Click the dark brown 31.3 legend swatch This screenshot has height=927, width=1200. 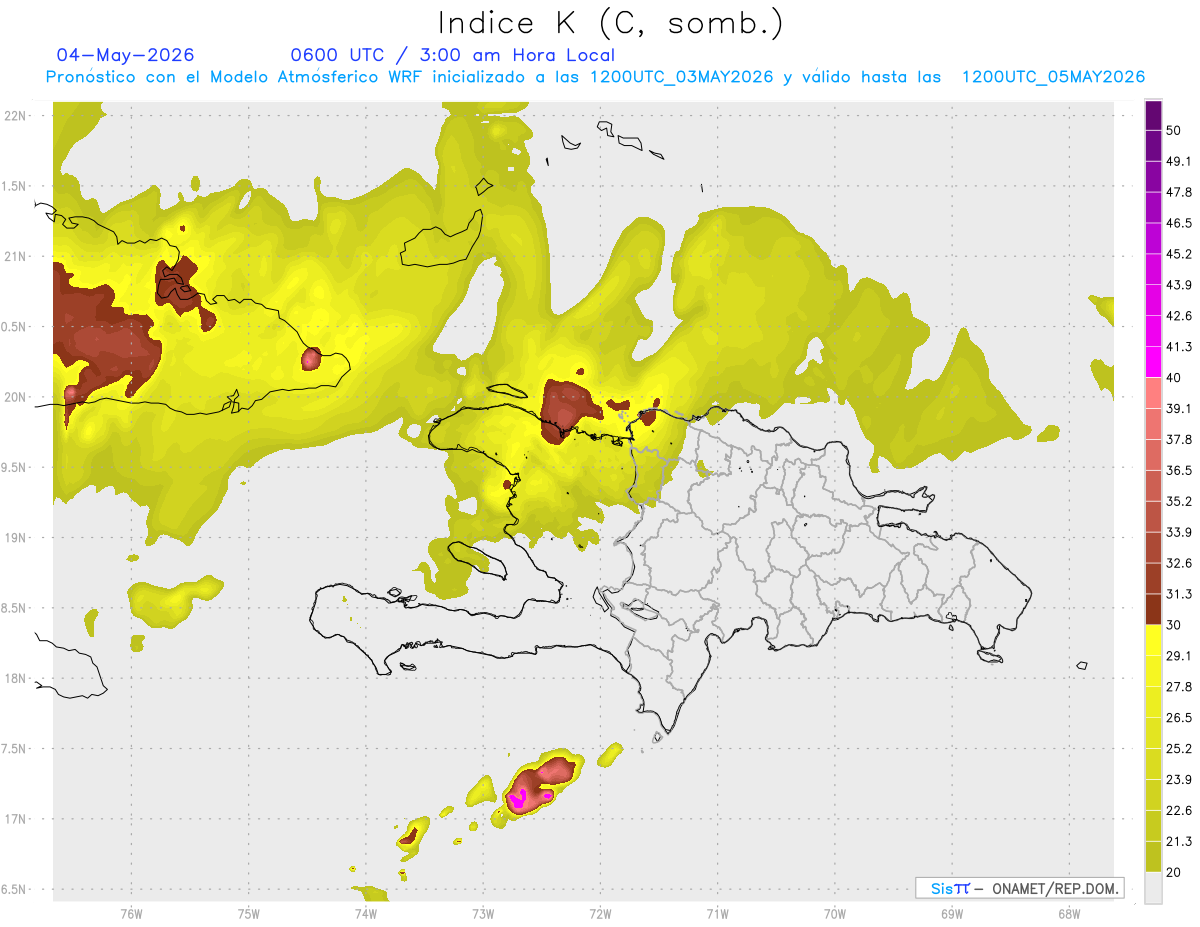tap(1153, 609)
